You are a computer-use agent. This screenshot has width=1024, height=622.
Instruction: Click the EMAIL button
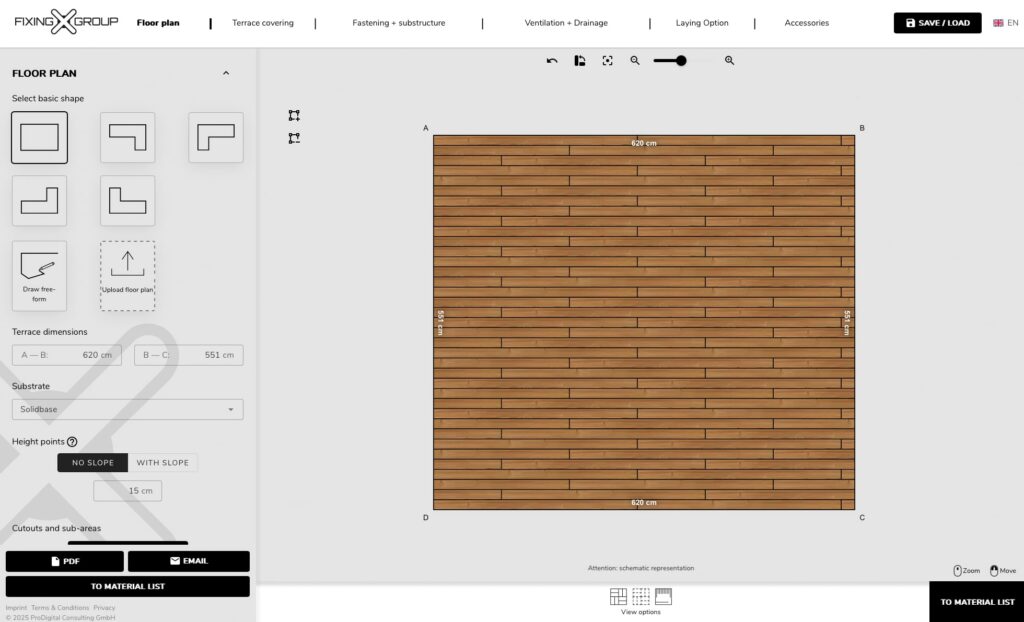pyautogui.click(x=188, y=561)
